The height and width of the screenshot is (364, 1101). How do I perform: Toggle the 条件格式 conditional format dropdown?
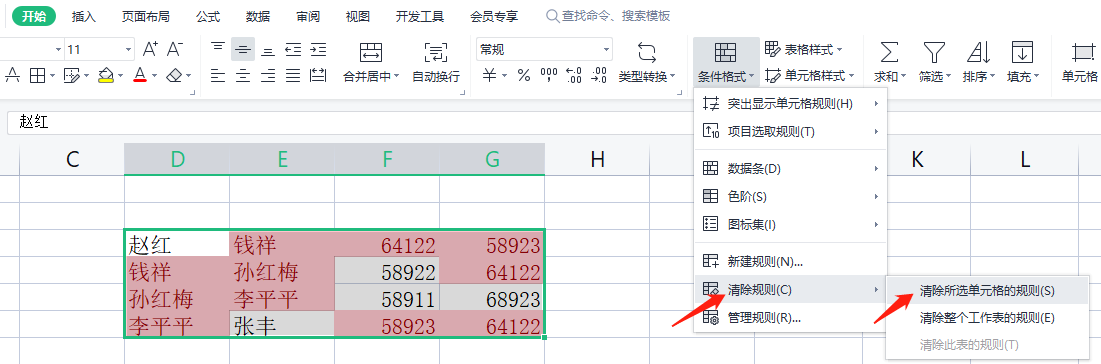click(726, 62)
